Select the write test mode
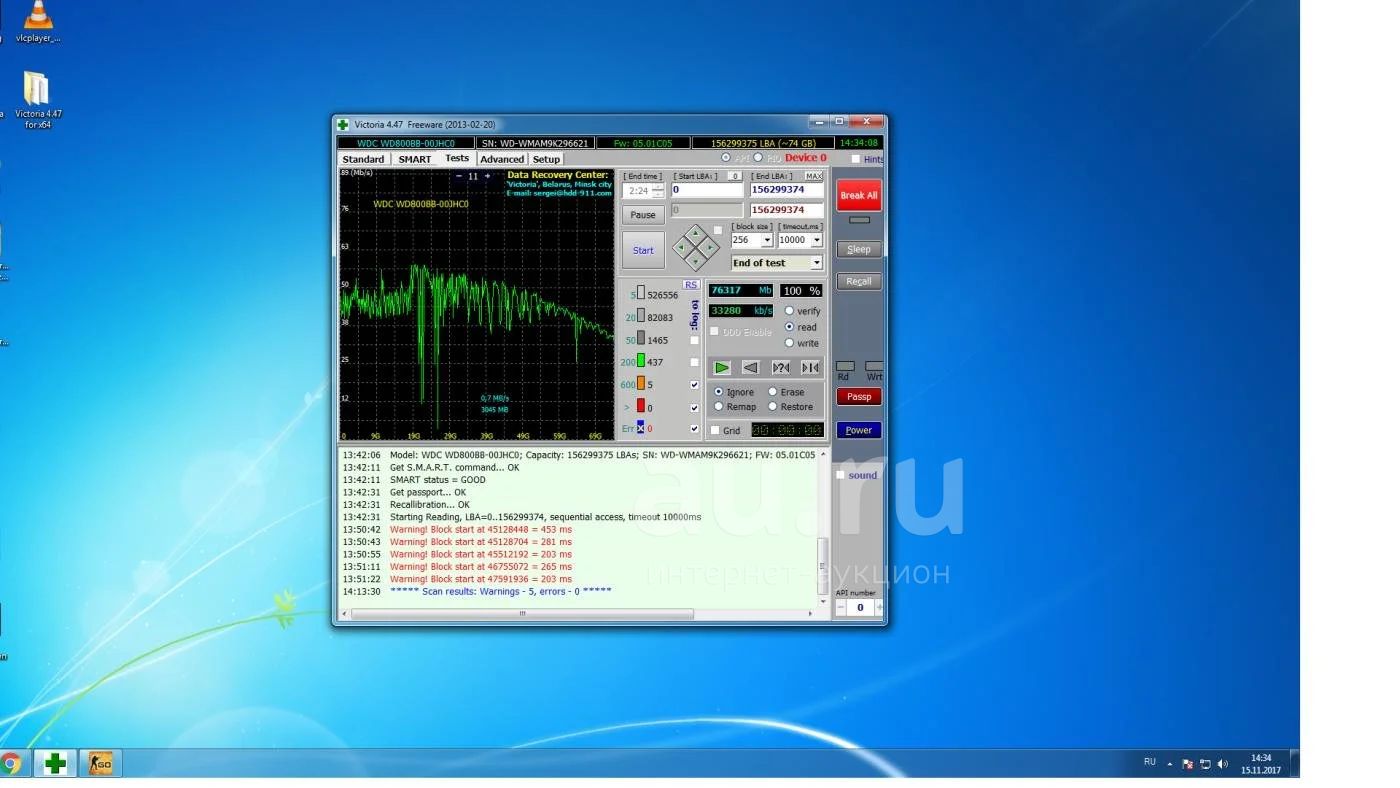The height and width of the screenshot is (788, 1400). [789, 343]
